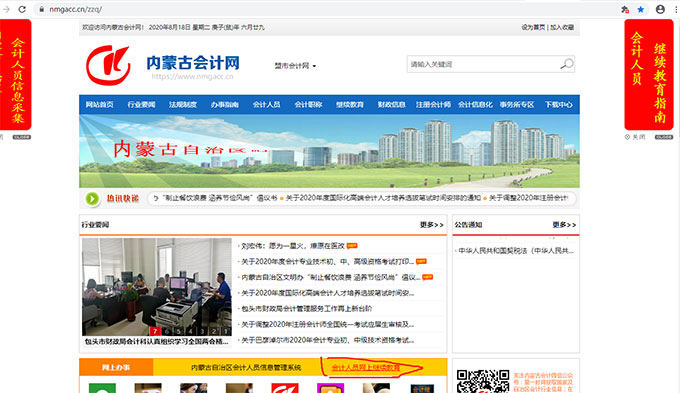Select the 下载中心 navigation item

559,105
